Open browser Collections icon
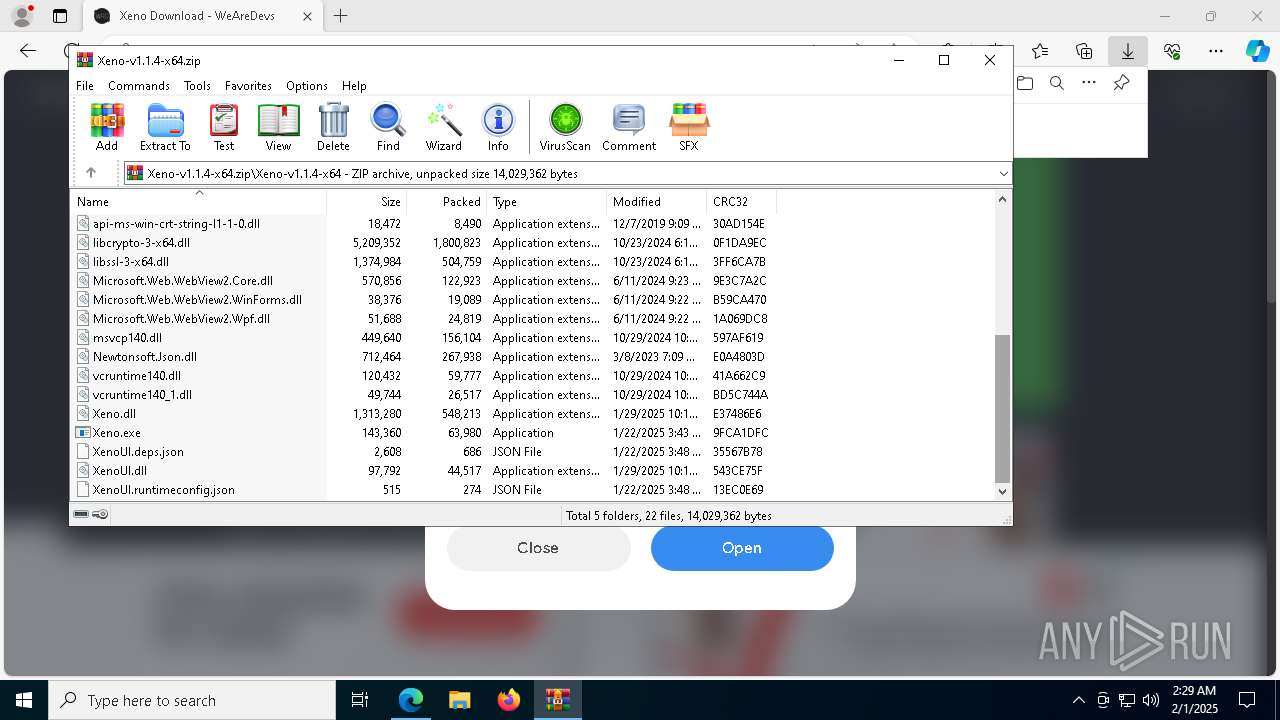This screenshot has height=720, width=1280. pos(1084,51)
